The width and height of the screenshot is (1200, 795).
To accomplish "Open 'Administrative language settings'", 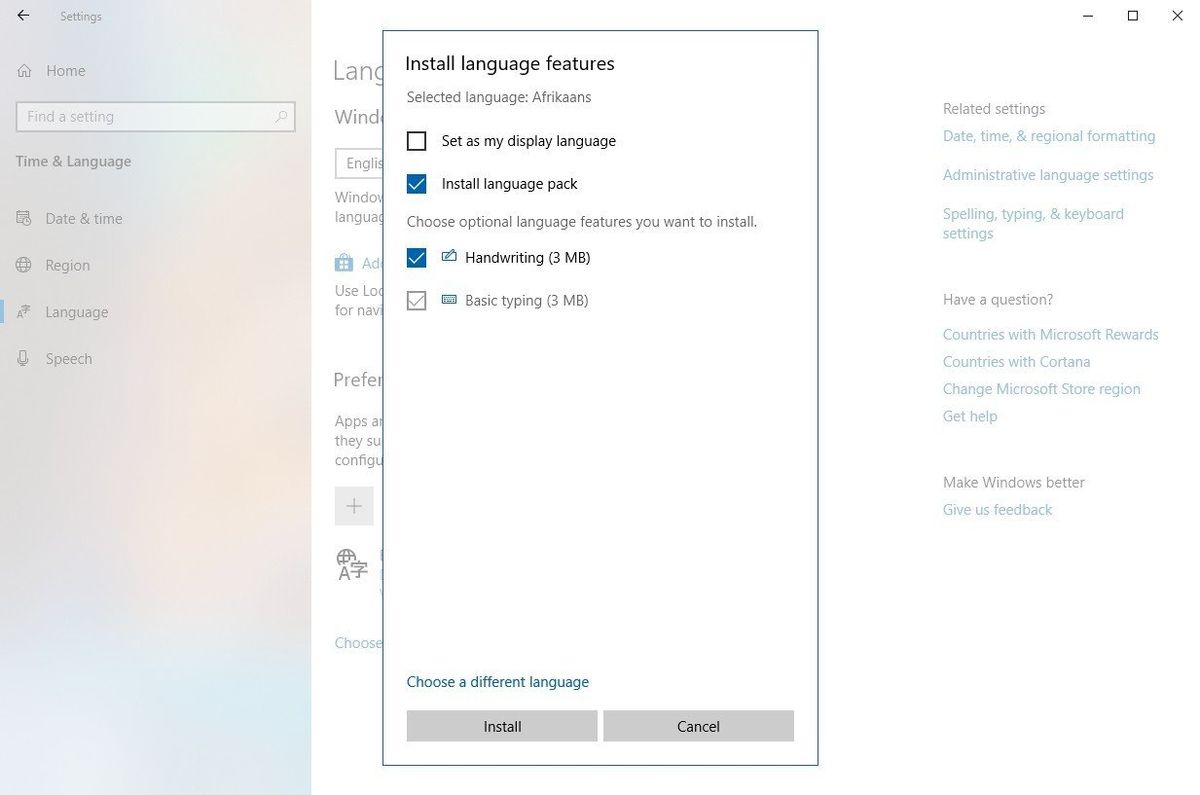I will click(1047, 174).
